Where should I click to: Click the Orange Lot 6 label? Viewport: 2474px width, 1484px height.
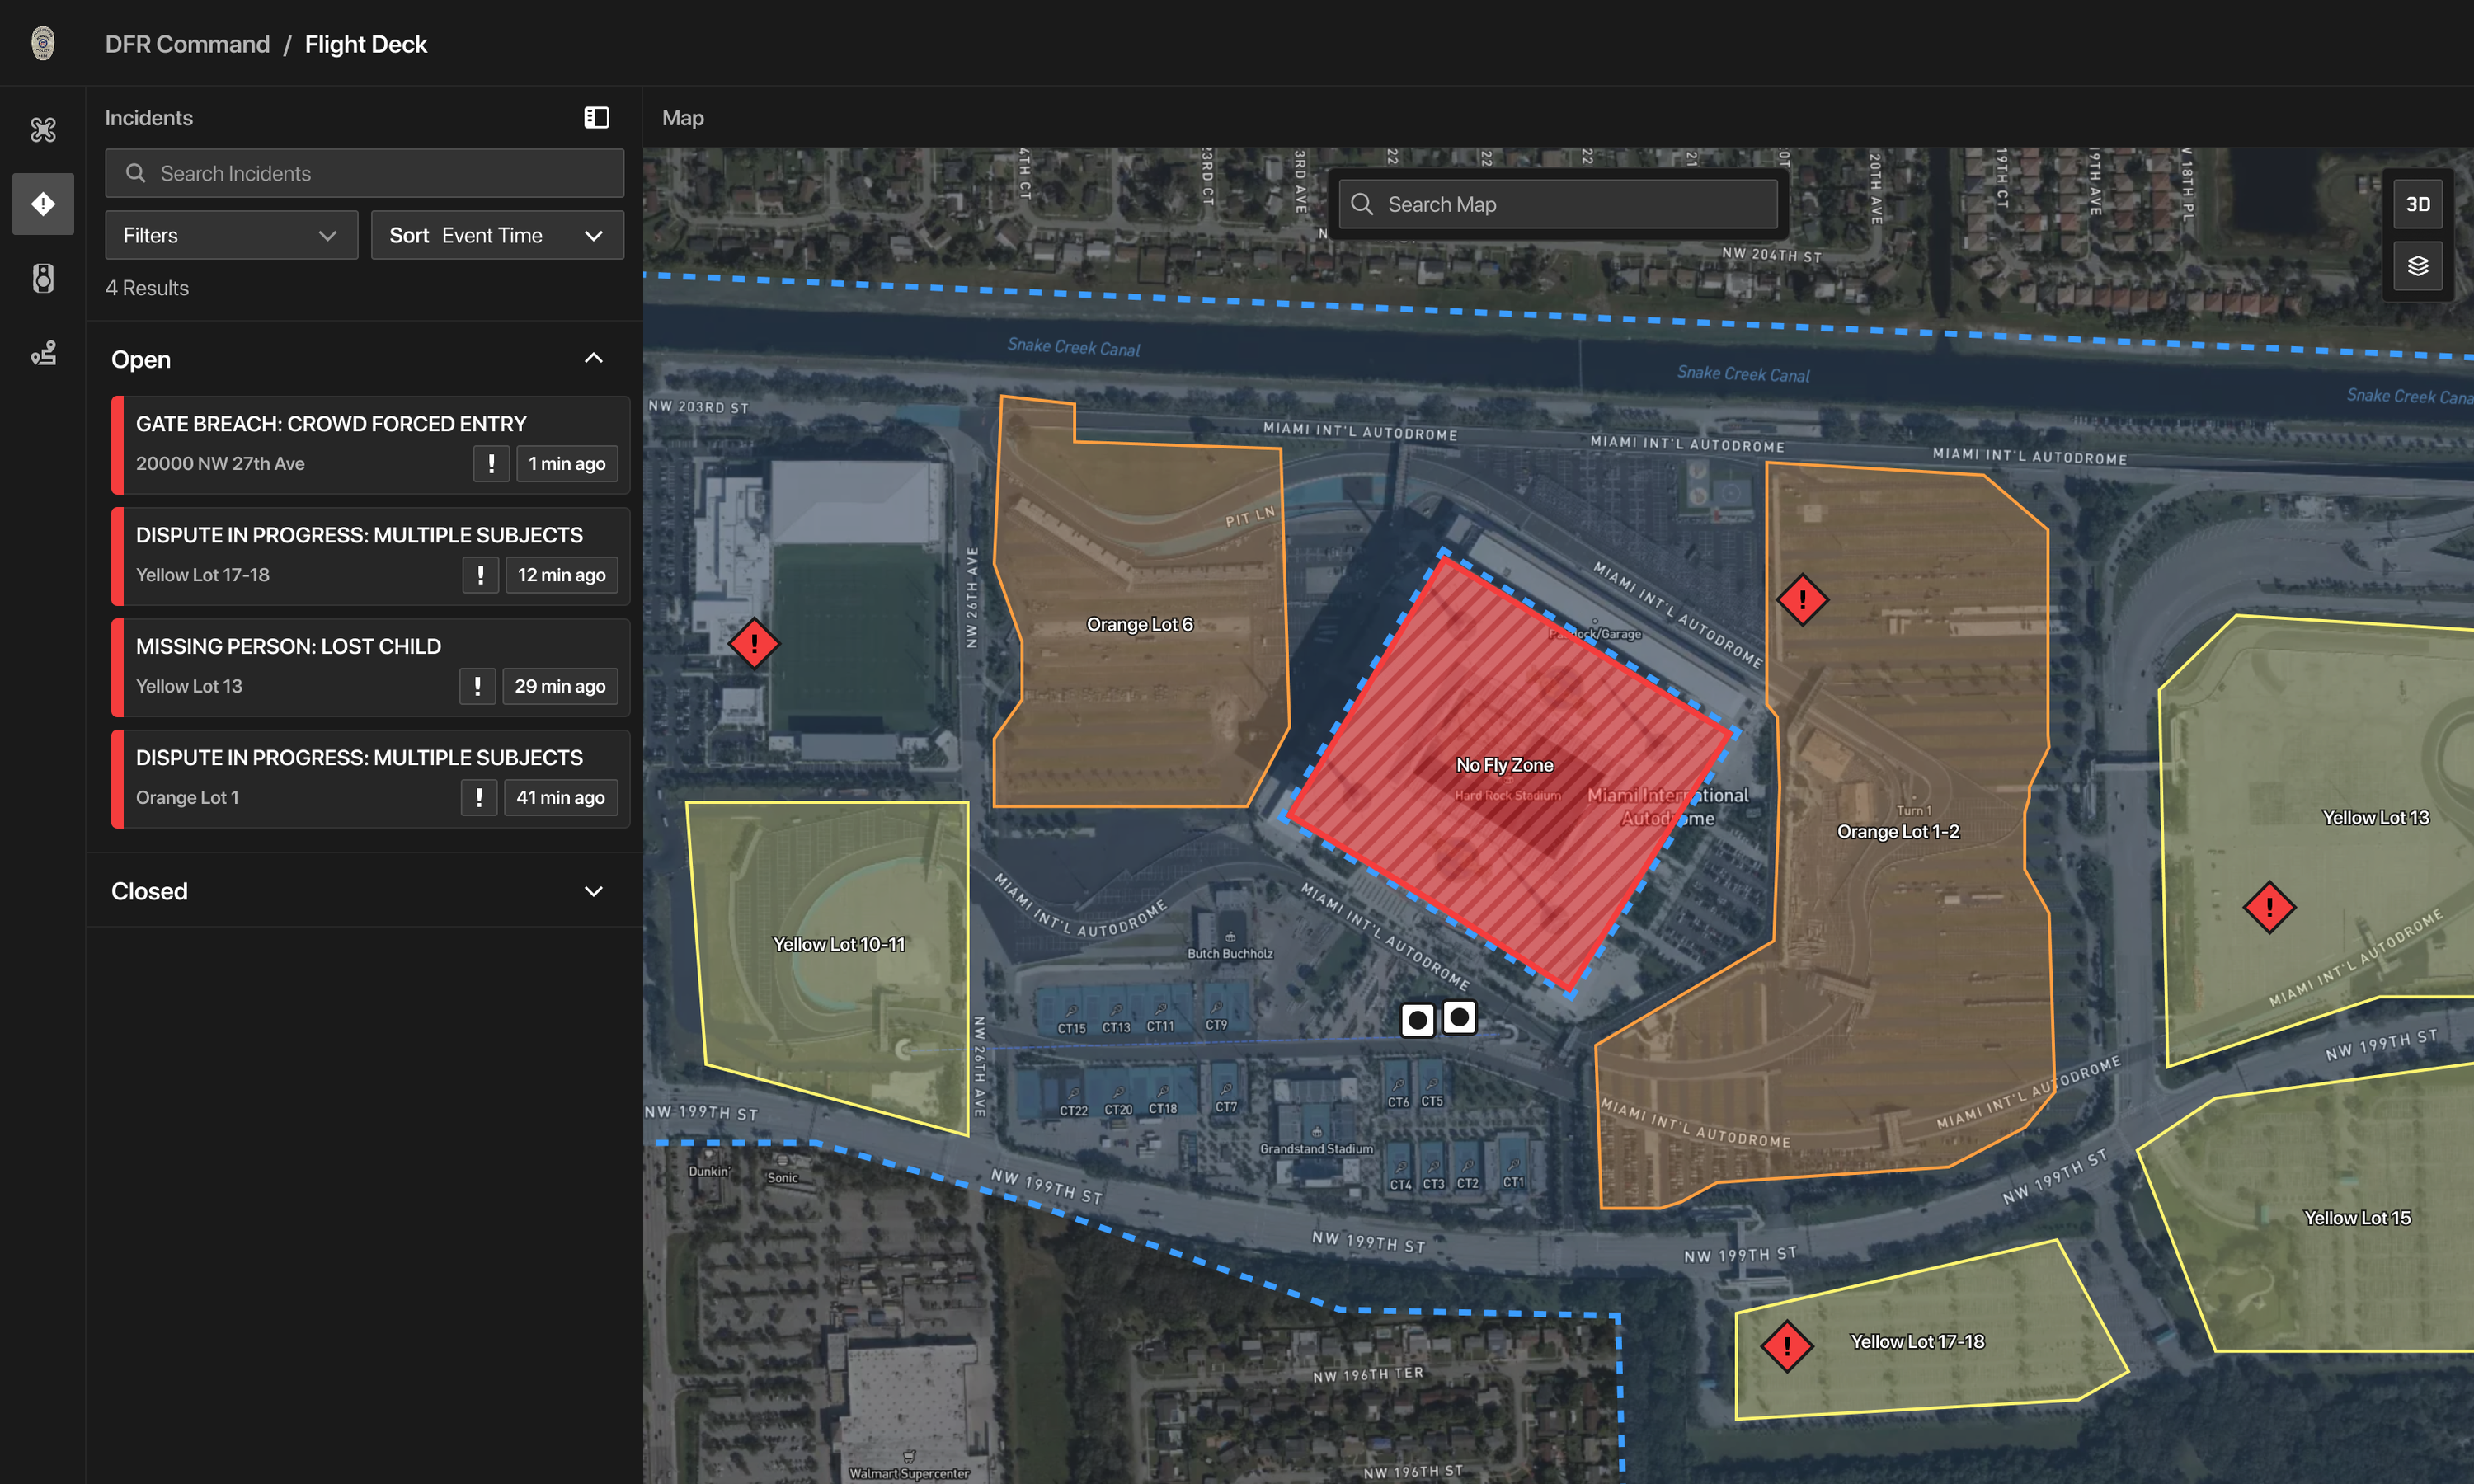tap(1140, 625)
